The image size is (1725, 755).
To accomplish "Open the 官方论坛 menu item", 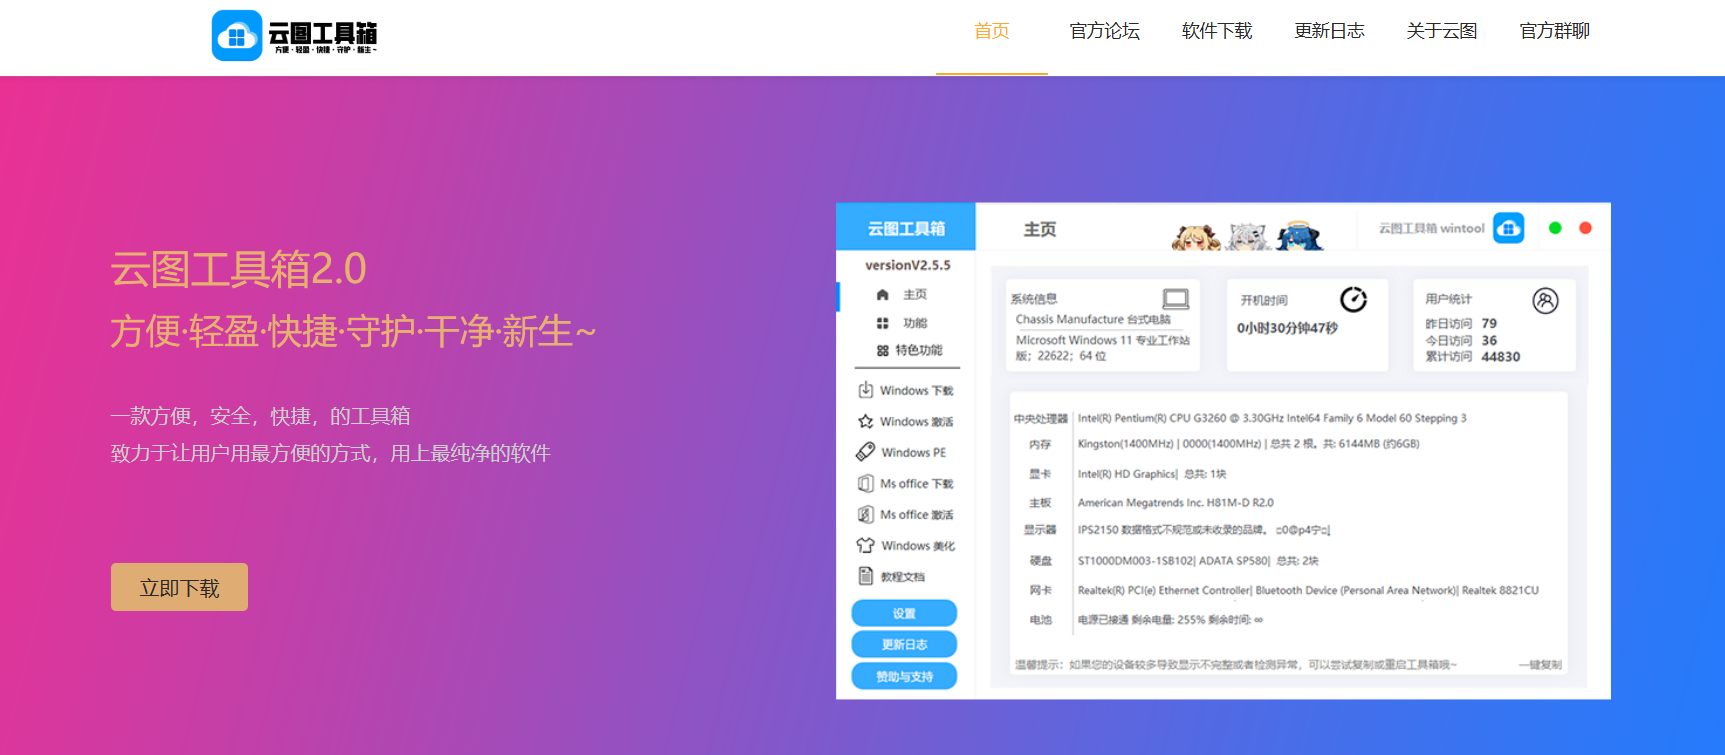I will coord(1104,31).
